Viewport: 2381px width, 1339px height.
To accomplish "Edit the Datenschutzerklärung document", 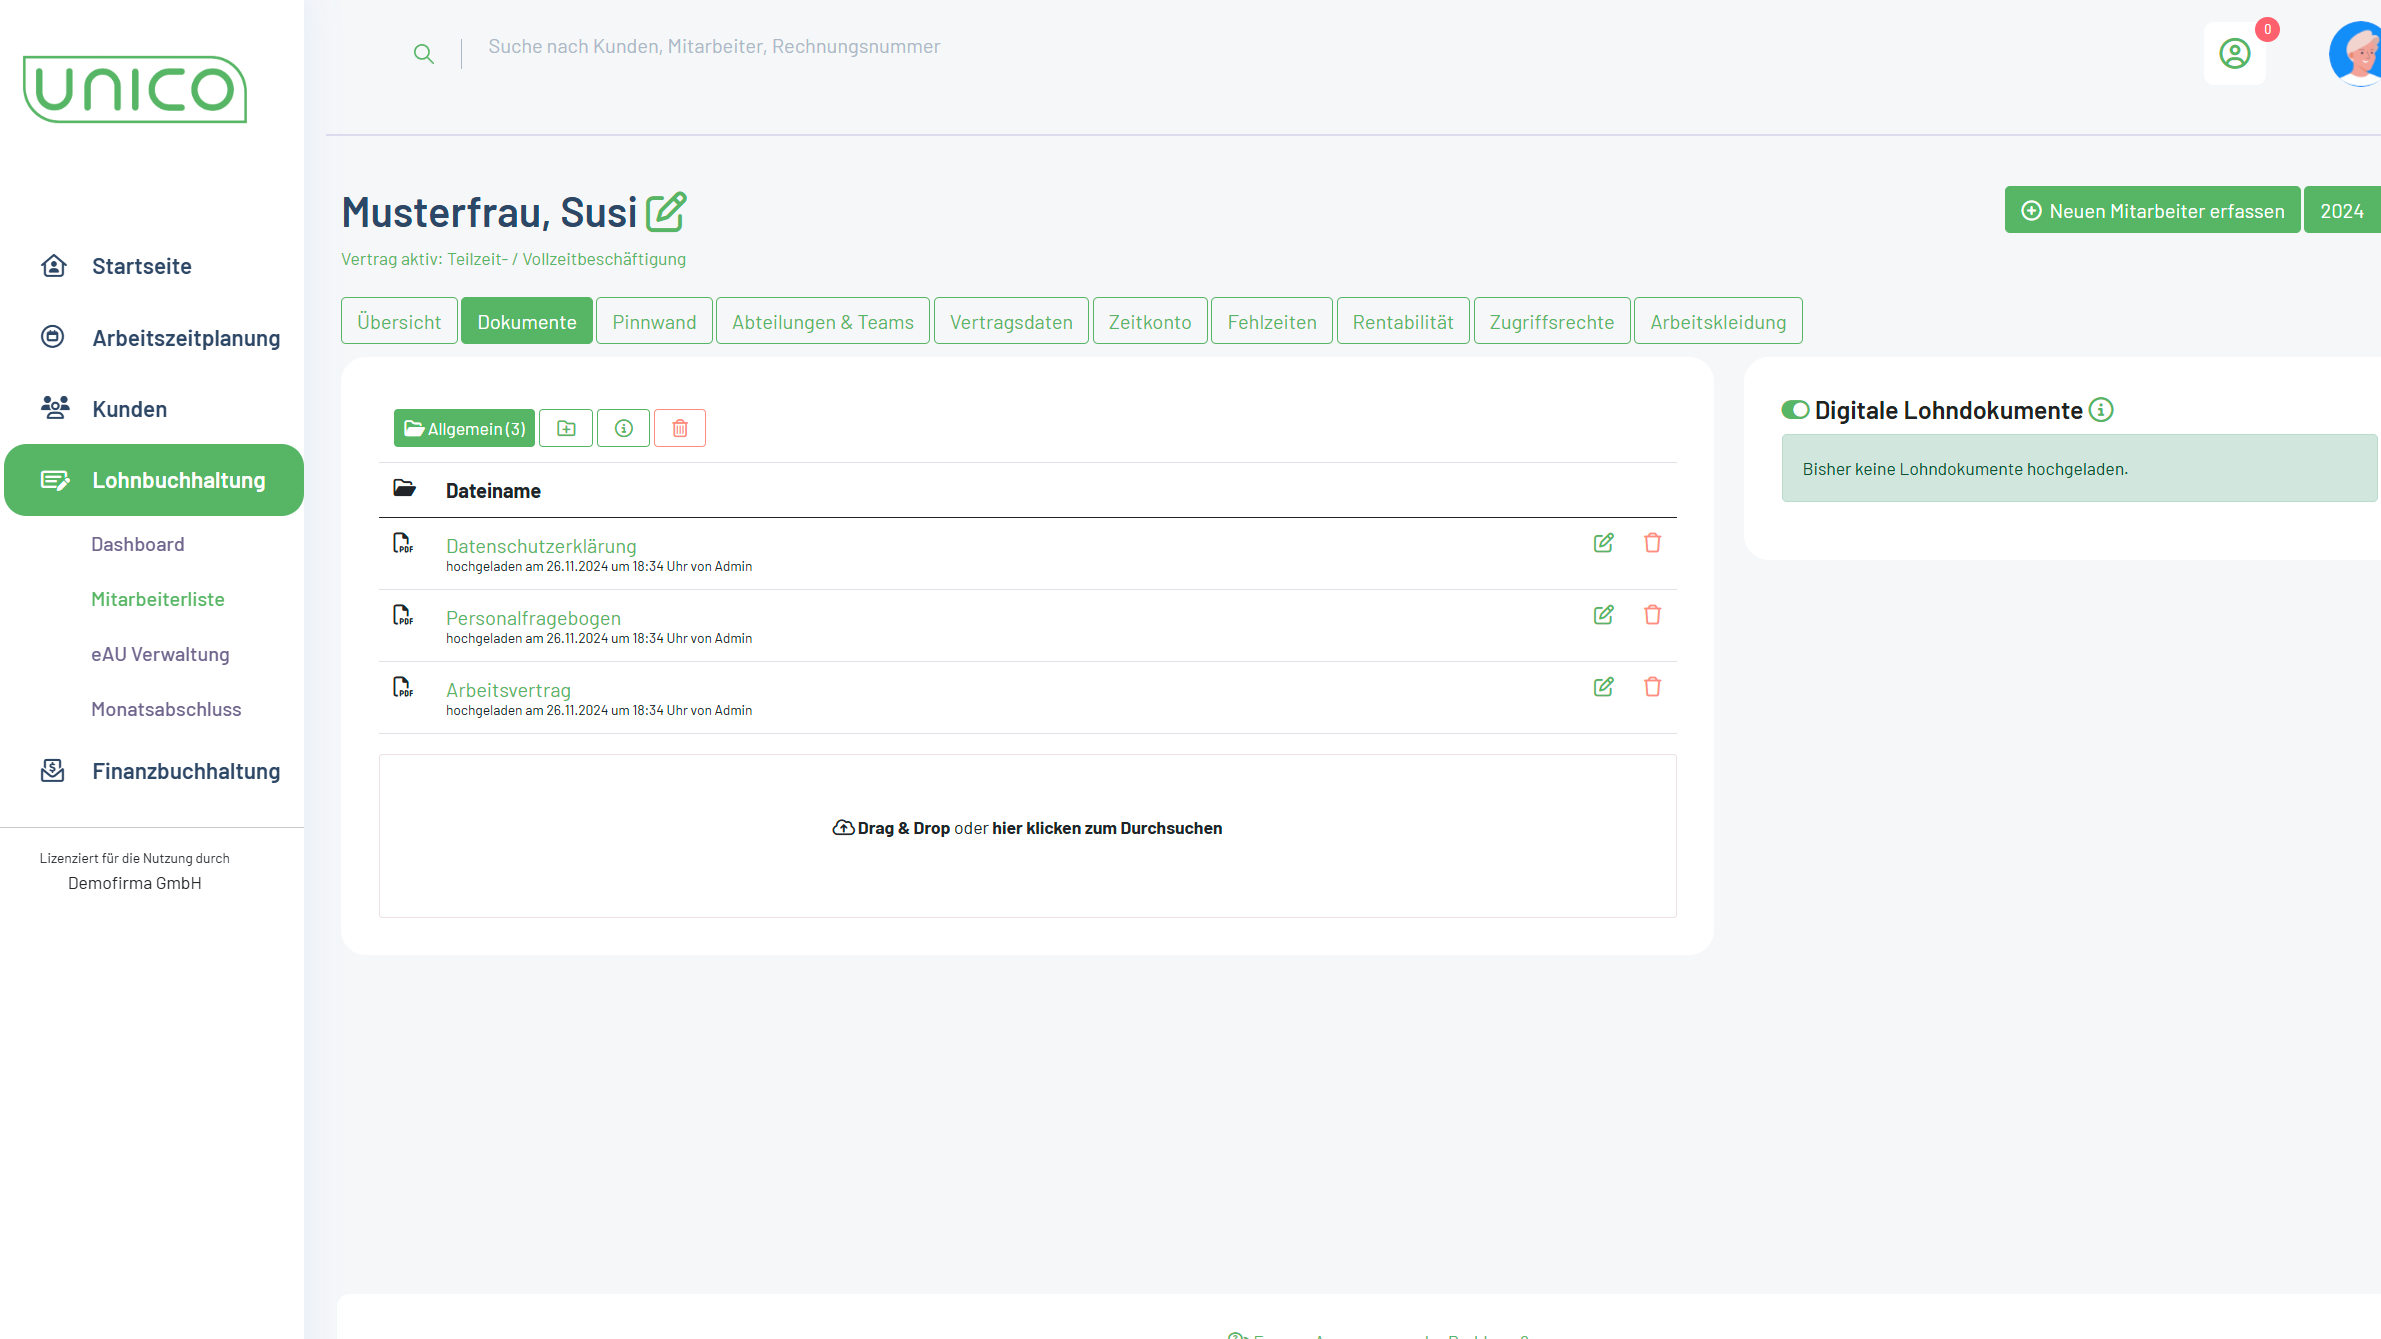I will coord(1603,543).
